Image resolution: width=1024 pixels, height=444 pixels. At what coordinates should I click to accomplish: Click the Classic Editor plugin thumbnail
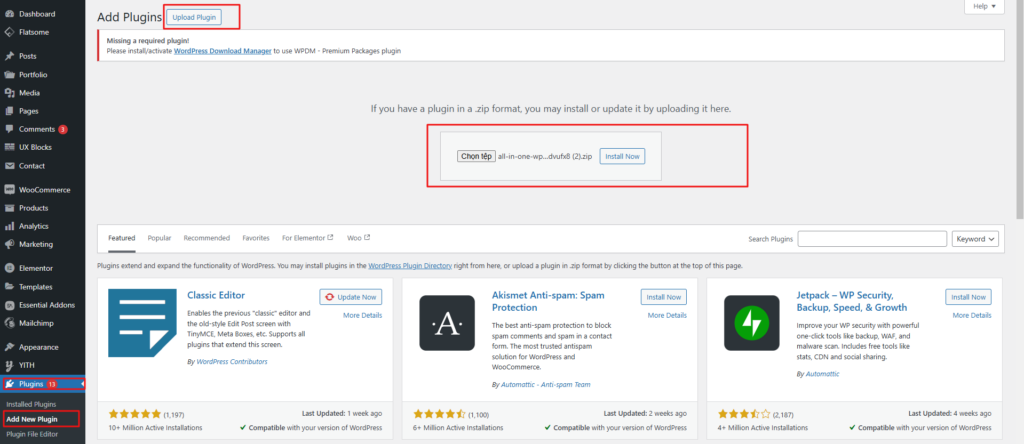click(142, 323)
